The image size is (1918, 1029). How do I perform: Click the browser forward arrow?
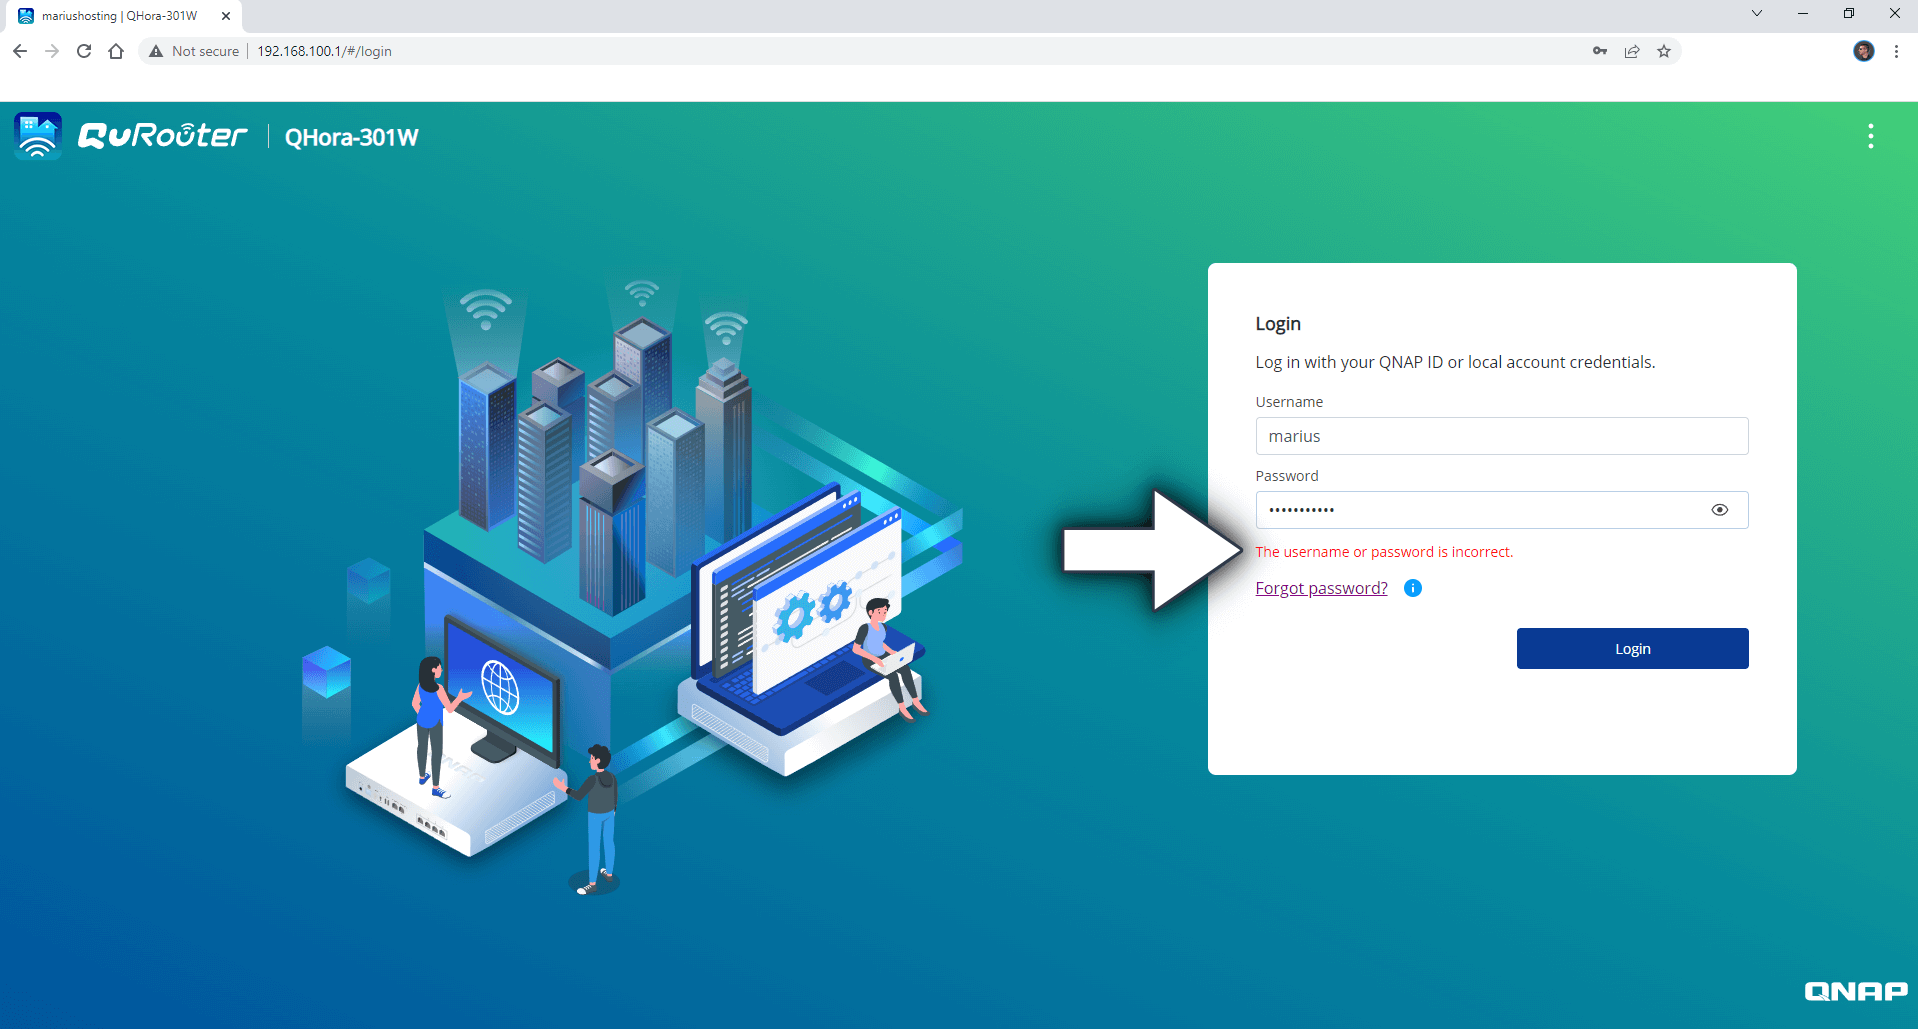52,51
